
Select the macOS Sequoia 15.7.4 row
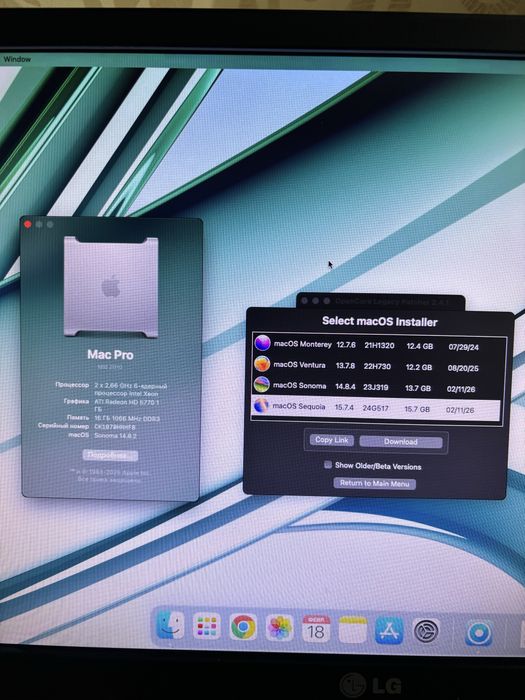click(x=376, y=408)
